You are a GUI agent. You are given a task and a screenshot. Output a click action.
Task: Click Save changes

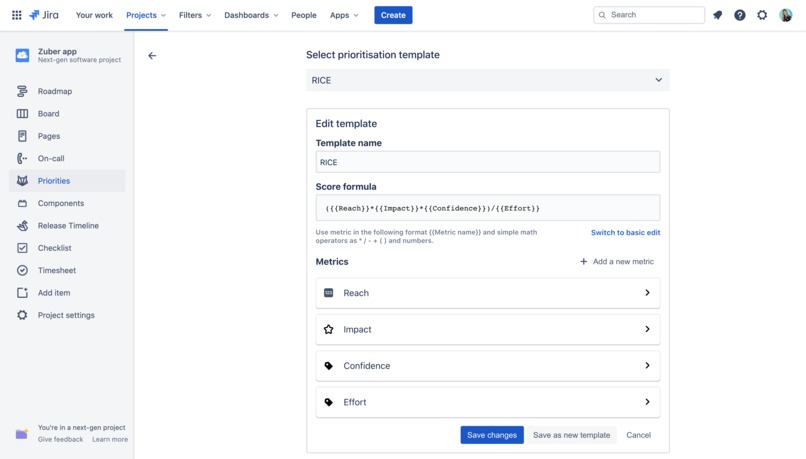click(492, 435)
